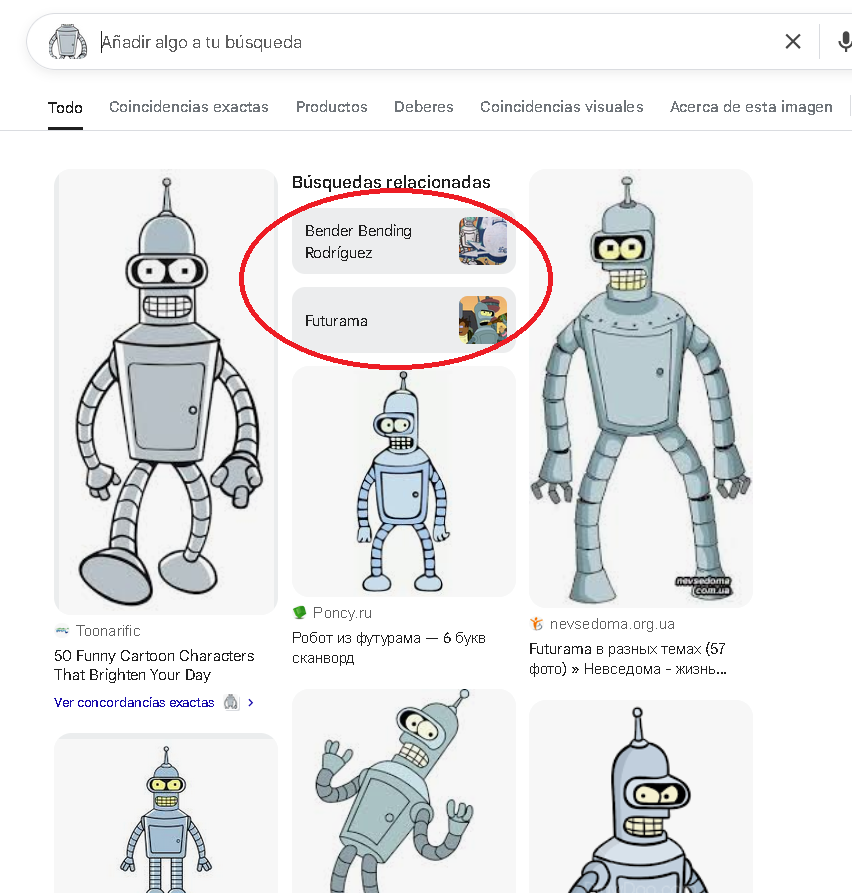Select the Deberes tab
852x893 pixels.
click(424, 106)
